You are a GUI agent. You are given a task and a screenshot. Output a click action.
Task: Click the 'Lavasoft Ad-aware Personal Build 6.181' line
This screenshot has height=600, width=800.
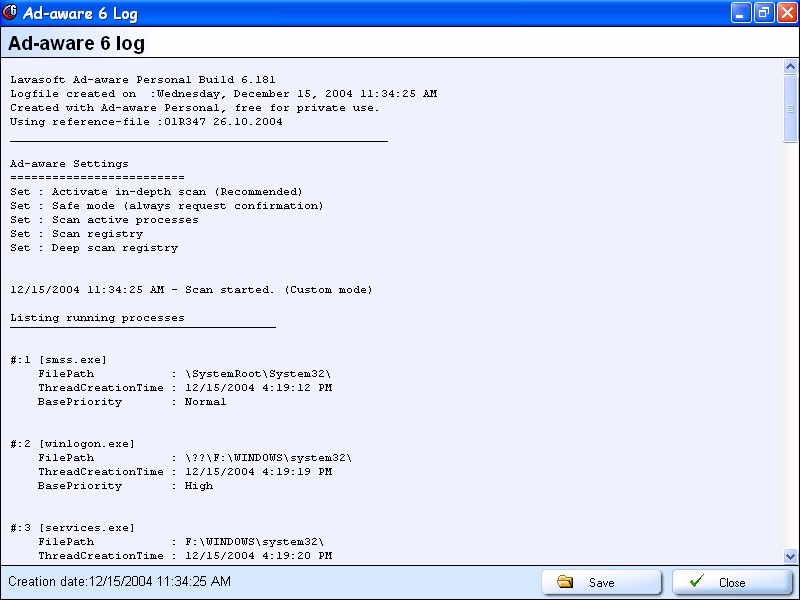tap(143, 80)
